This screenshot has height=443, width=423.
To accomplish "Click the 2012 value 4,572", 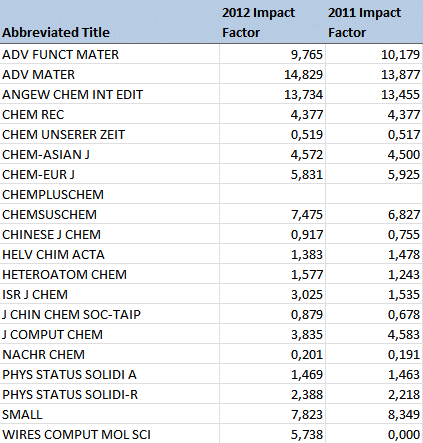I will click(307, 155).
